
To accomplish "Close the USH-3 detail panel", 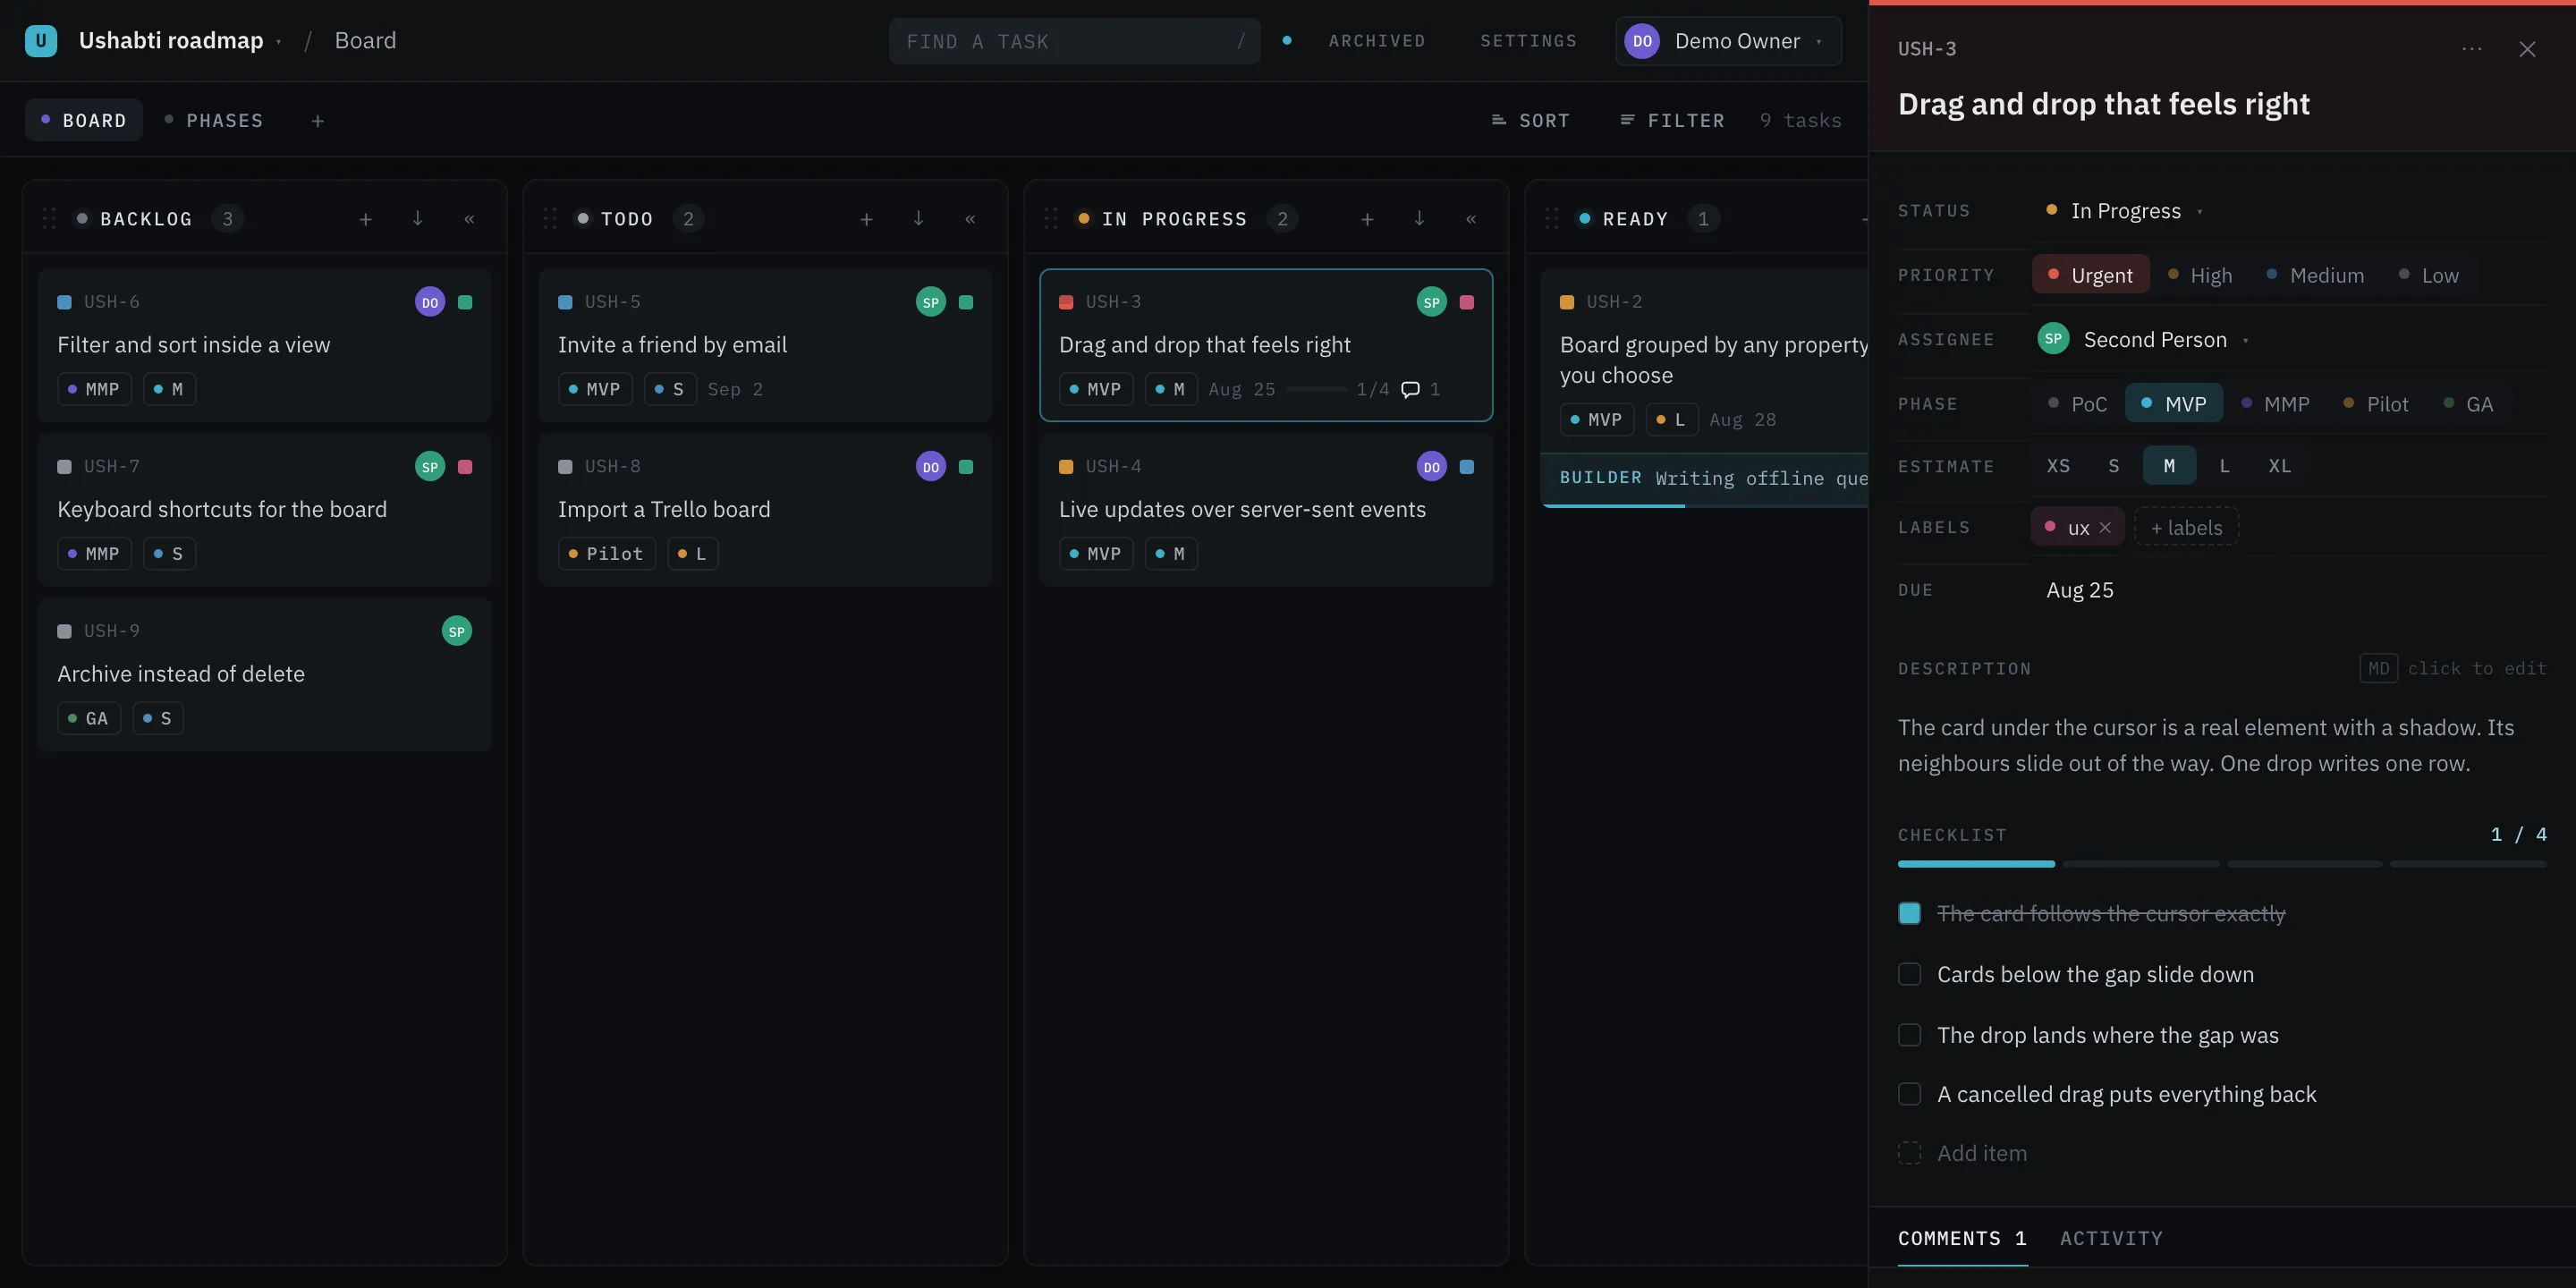I will click(2527, 49).
